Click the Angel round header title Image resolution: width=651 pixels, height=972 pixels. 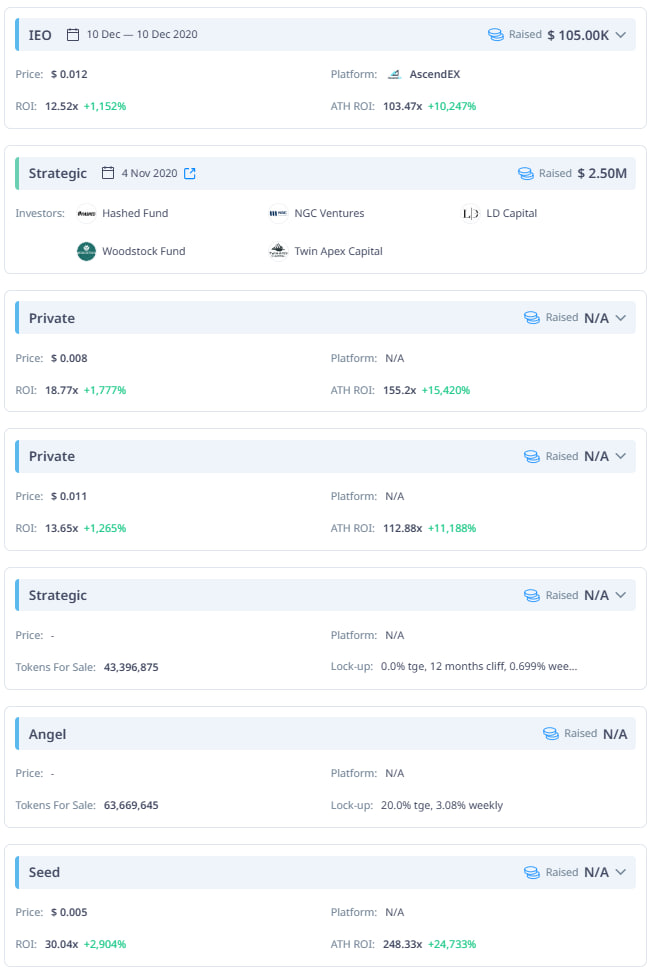pos(48,734)
